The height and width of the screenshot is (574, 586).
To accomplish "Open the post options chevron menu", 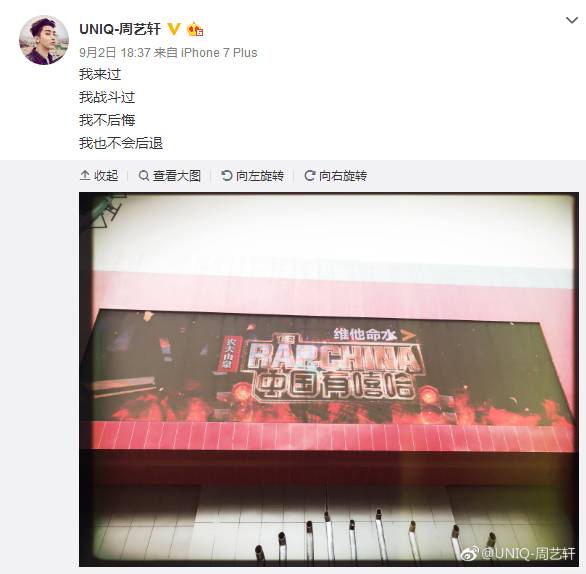I will 572,20.
